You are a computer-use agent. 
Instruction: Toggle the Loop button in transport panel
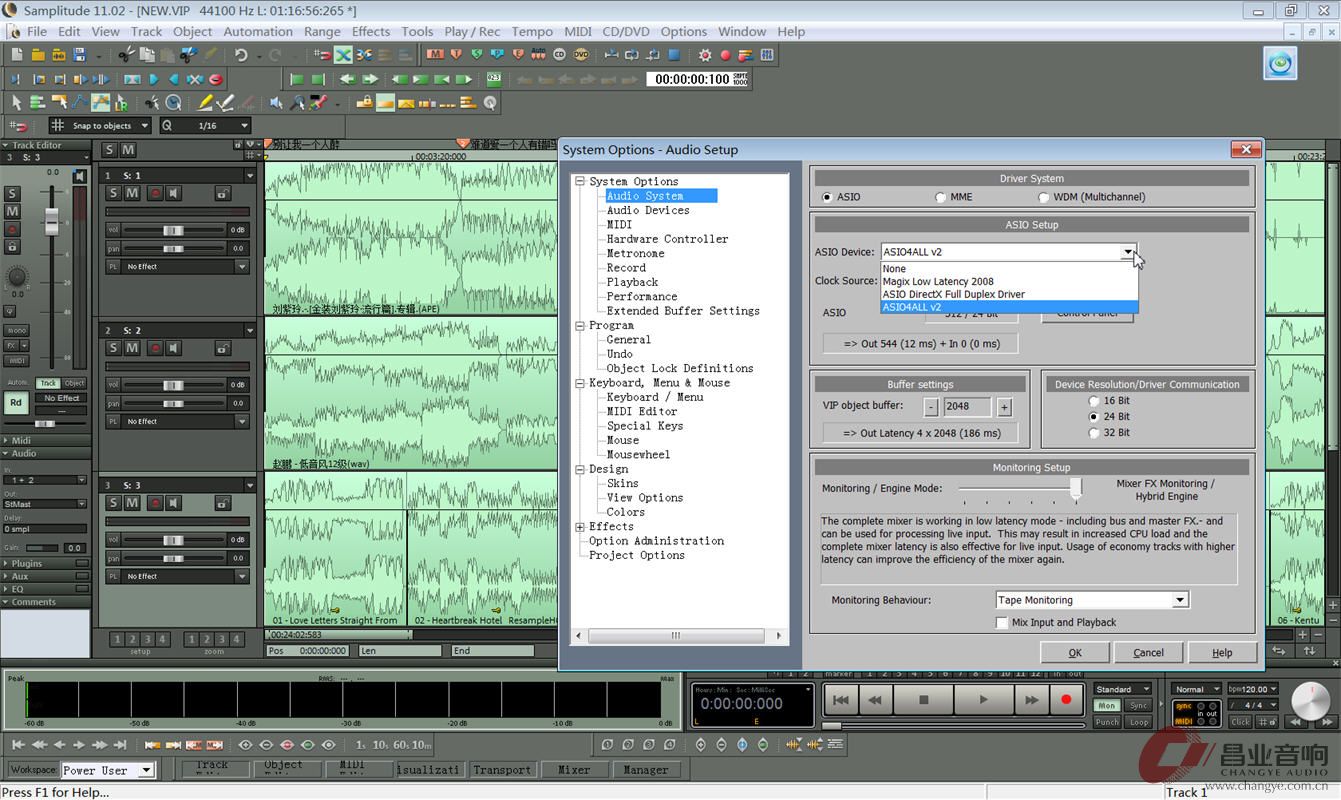(1138, 722)
